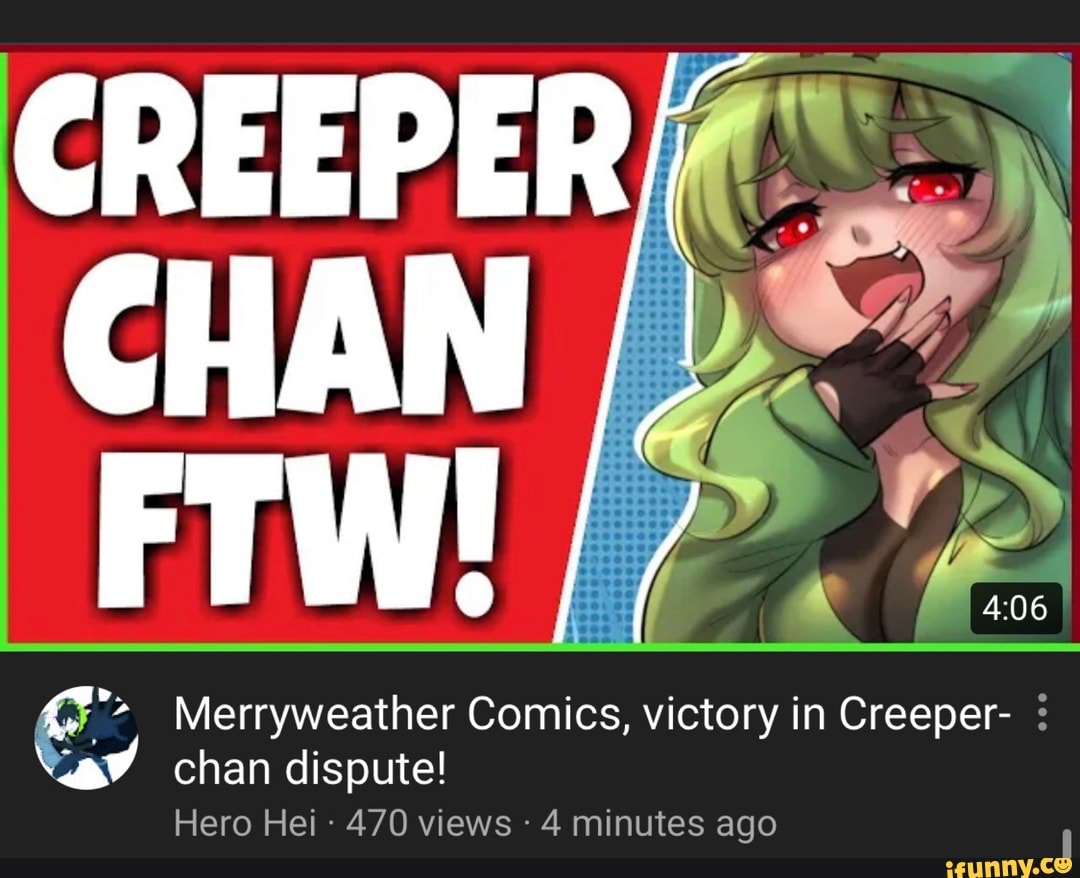
Task: Tap the Hero Hei channel avatar
Action: (x=86, y=737)
